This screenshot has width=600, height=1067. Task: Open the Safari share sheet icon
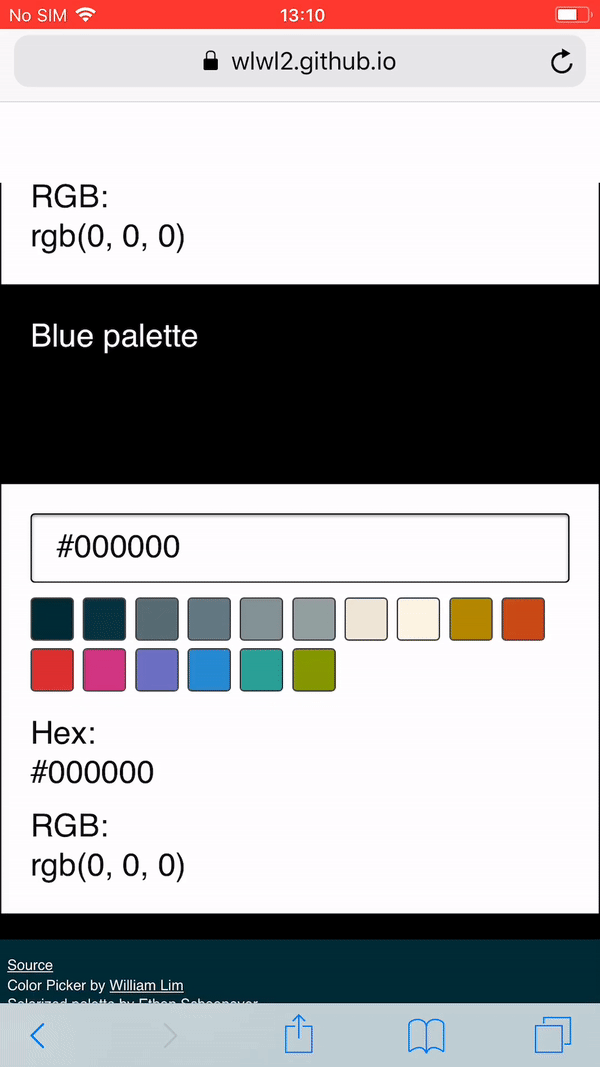pos(299,1034)
